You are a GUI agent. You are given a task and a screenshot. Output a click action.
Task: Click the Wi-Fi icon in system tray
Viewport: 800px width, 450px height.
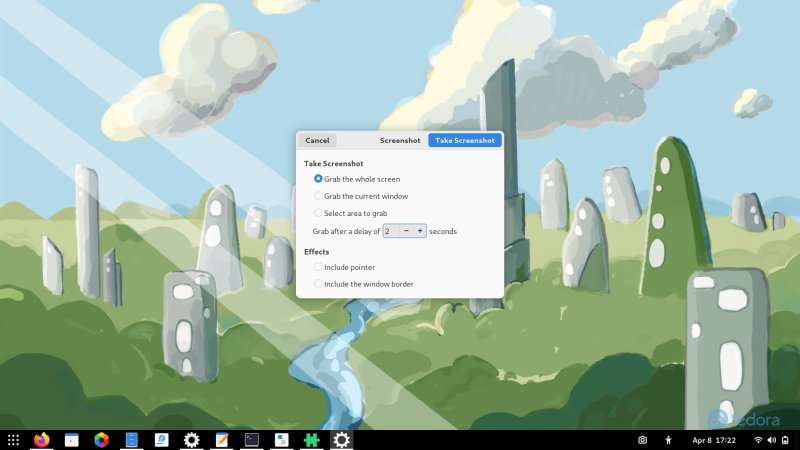(x=758, y=440)
